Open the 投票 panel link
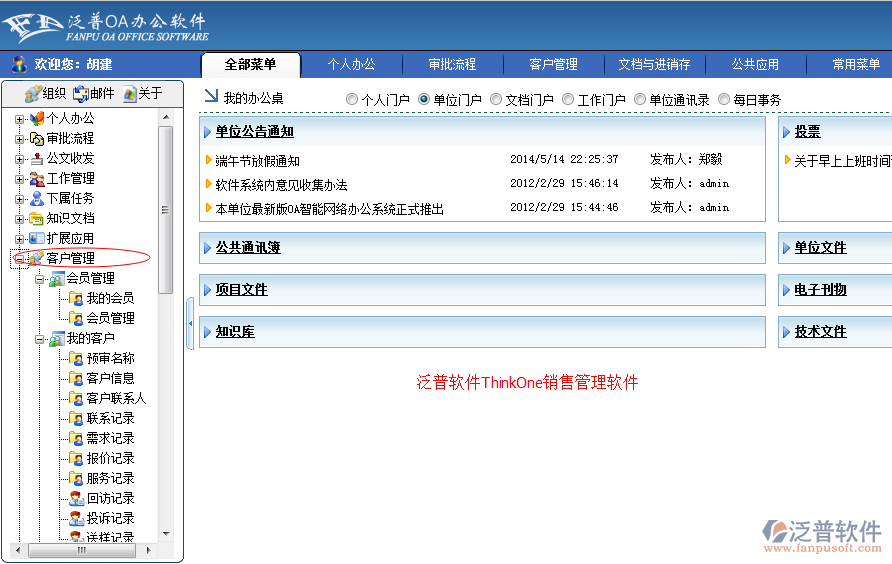 coord(807,132)
